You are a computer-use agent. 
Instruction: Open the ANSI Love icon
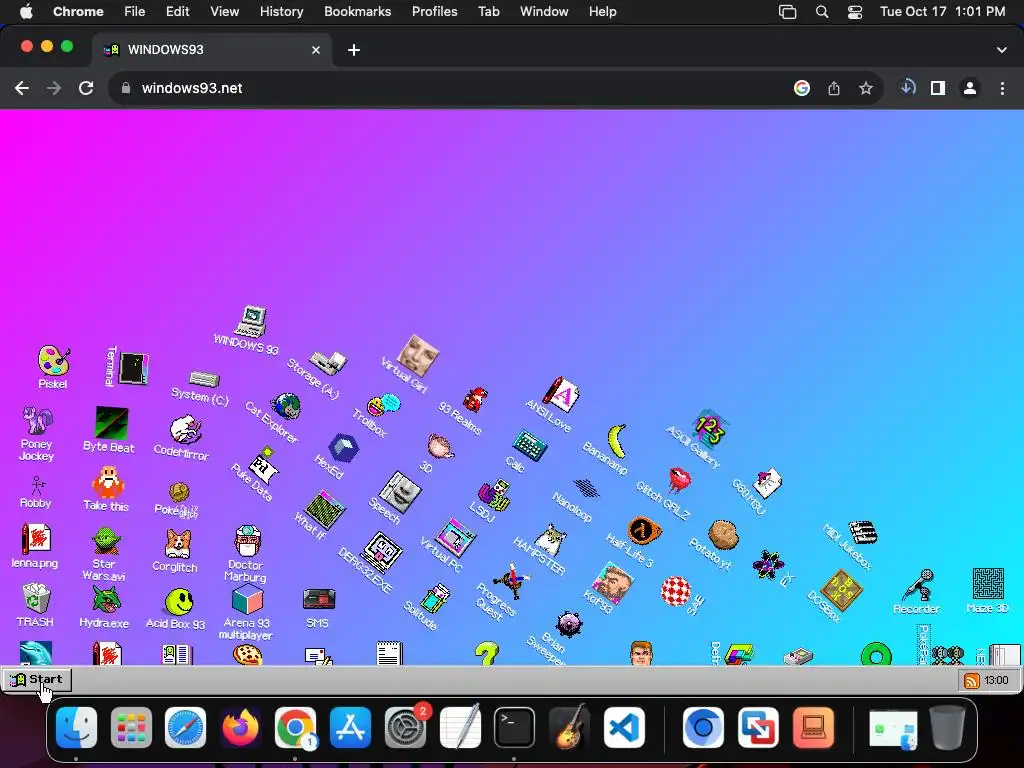562,394
